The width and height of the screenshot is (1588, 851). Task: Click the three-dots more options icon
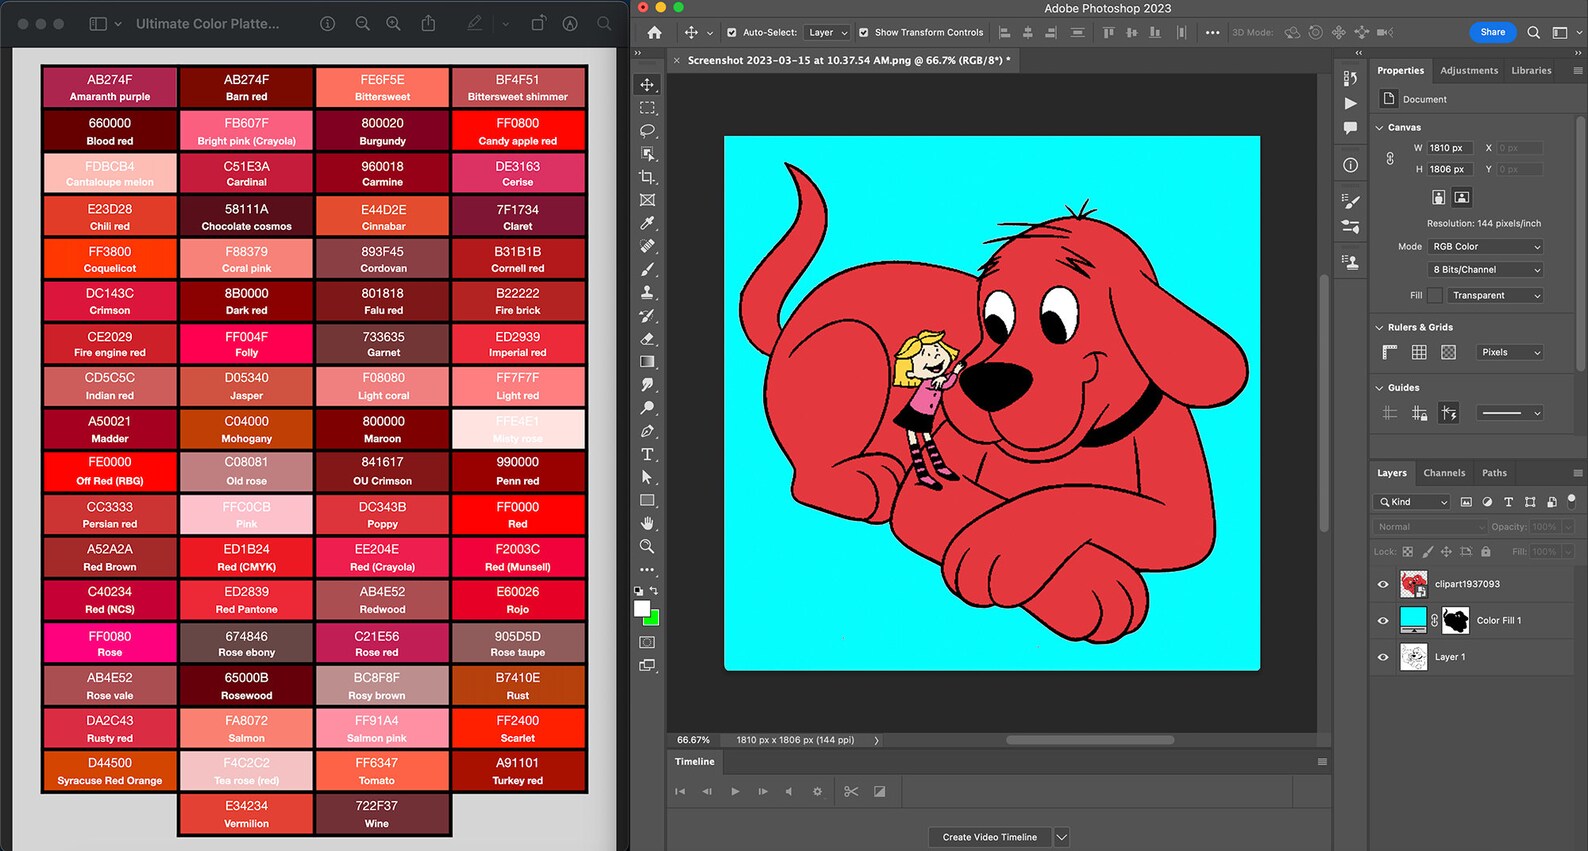[1212, 33]
